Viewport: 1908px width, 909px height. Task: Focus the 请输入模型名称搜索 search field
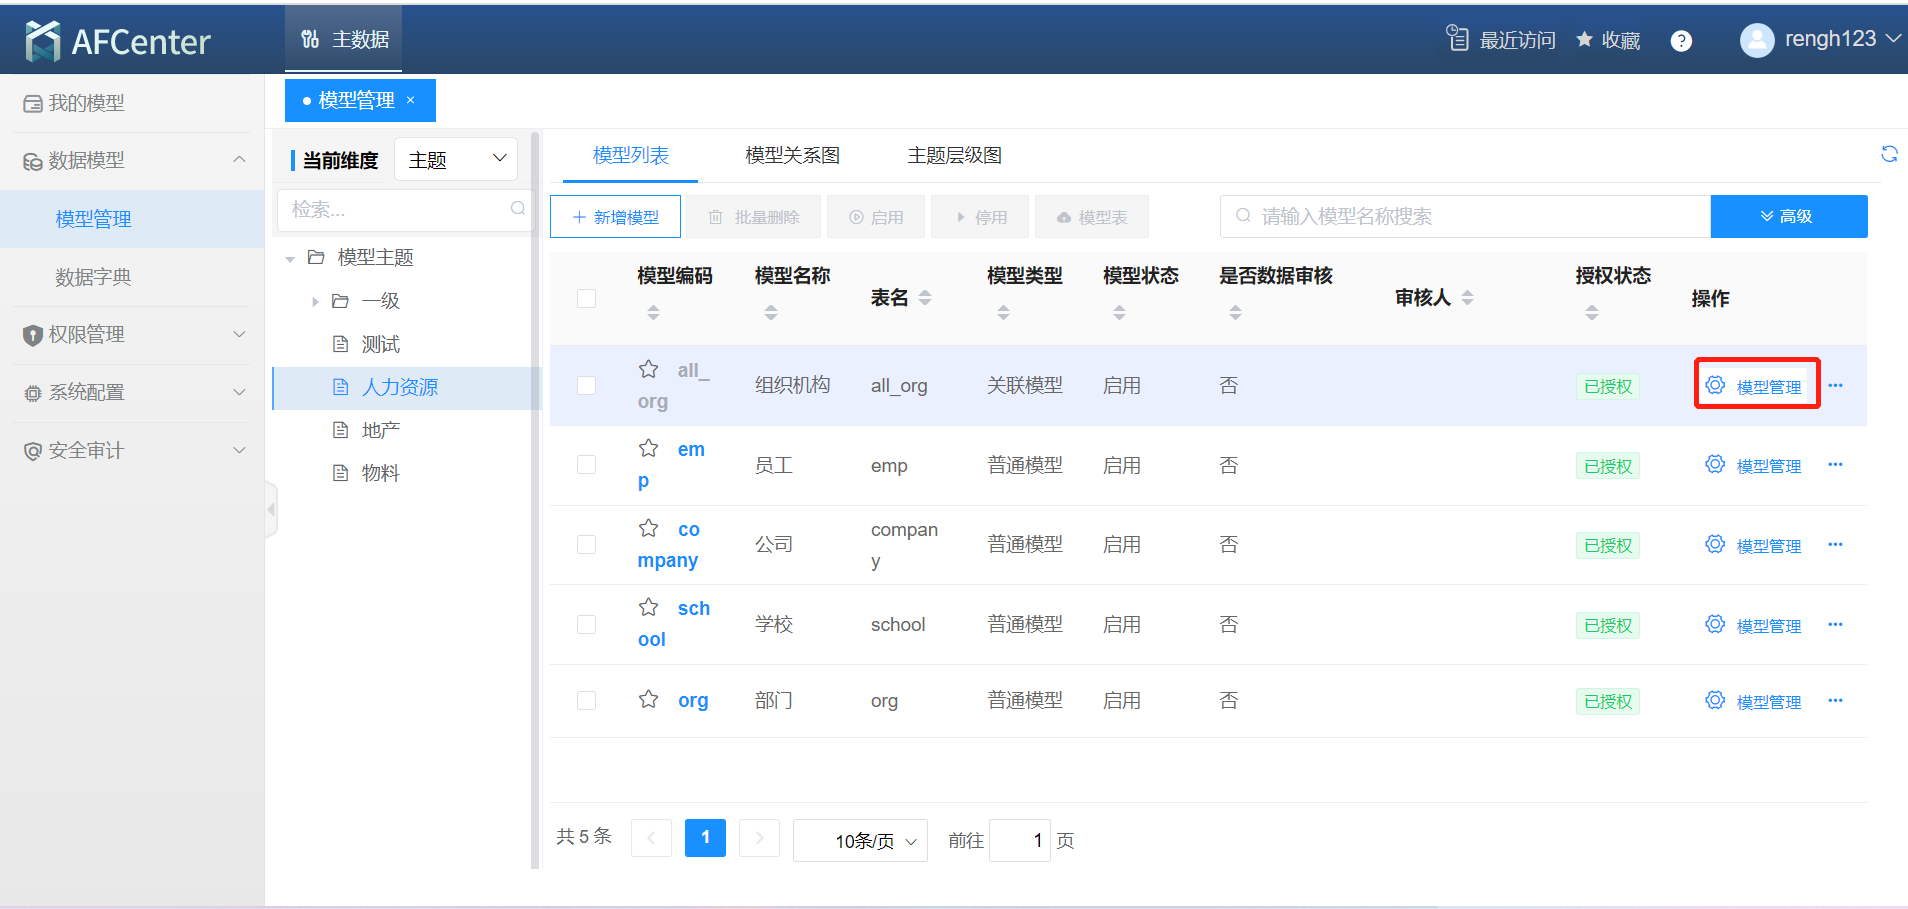1466,216
